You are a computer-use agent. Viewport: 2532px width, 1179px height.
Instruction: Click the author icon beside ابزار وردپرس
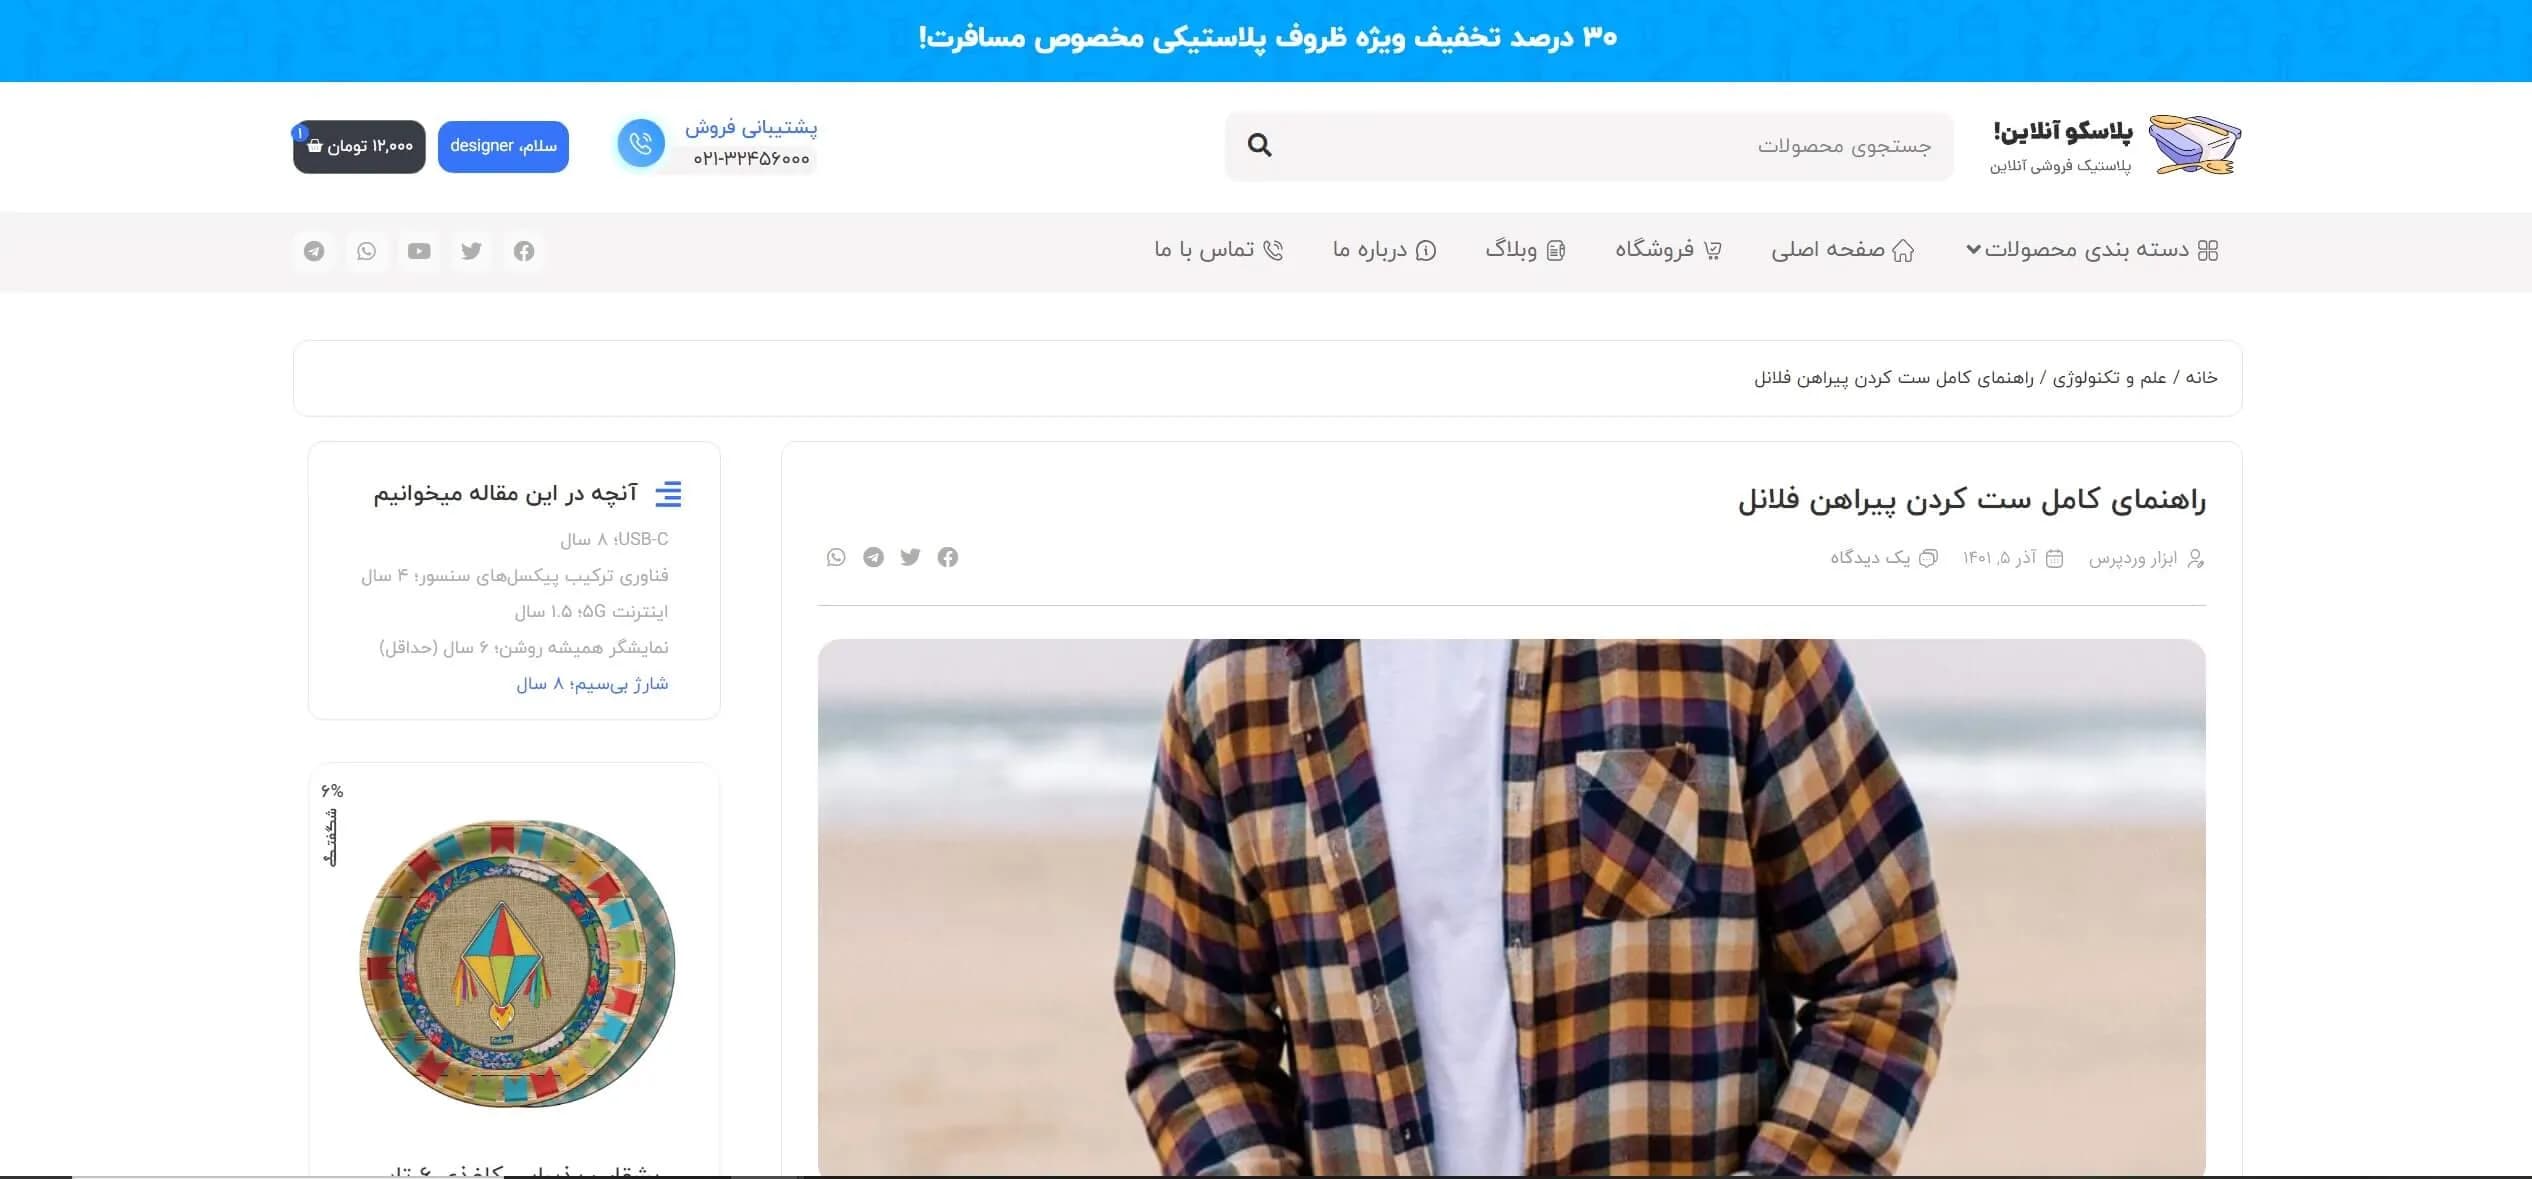2196,558
